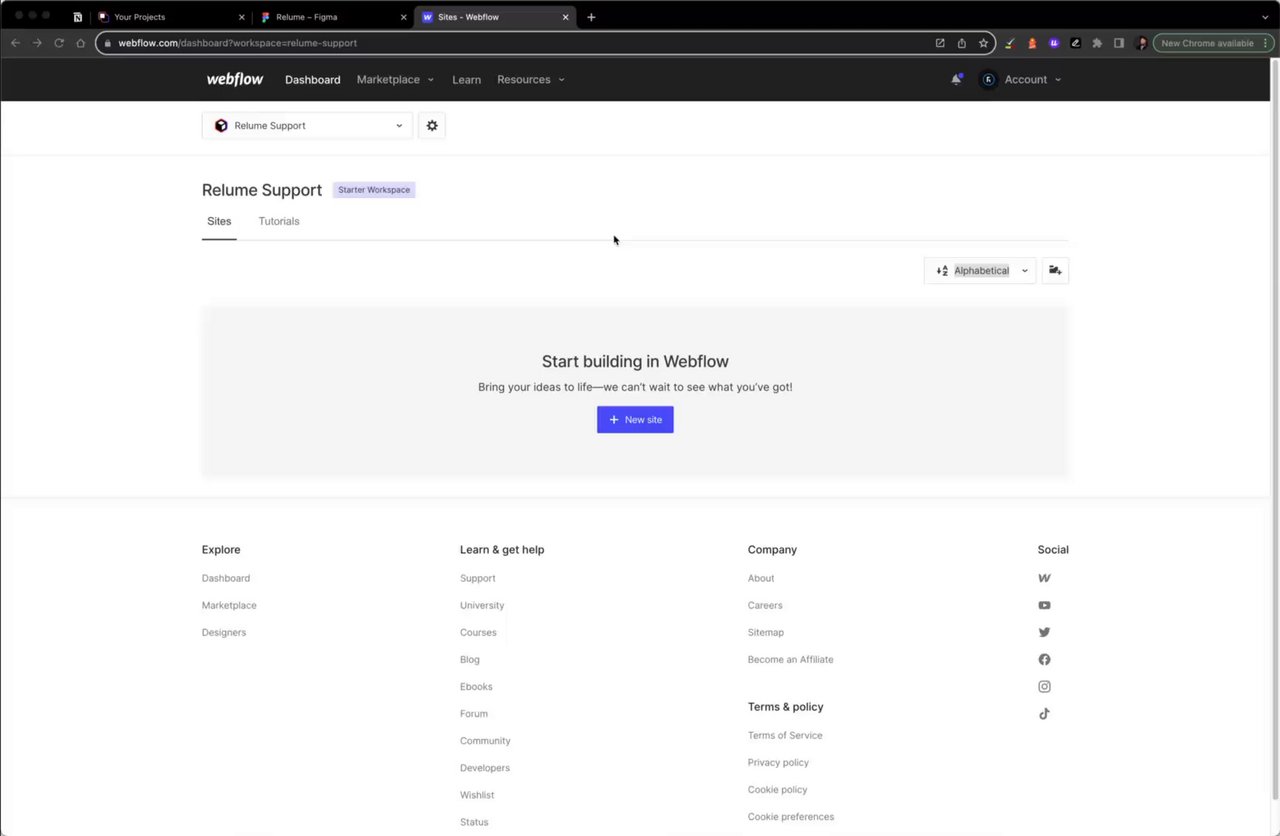Open Webflow's TikTok social icon
Viewport: 1280px width, 836px height.
point(1044,714)
